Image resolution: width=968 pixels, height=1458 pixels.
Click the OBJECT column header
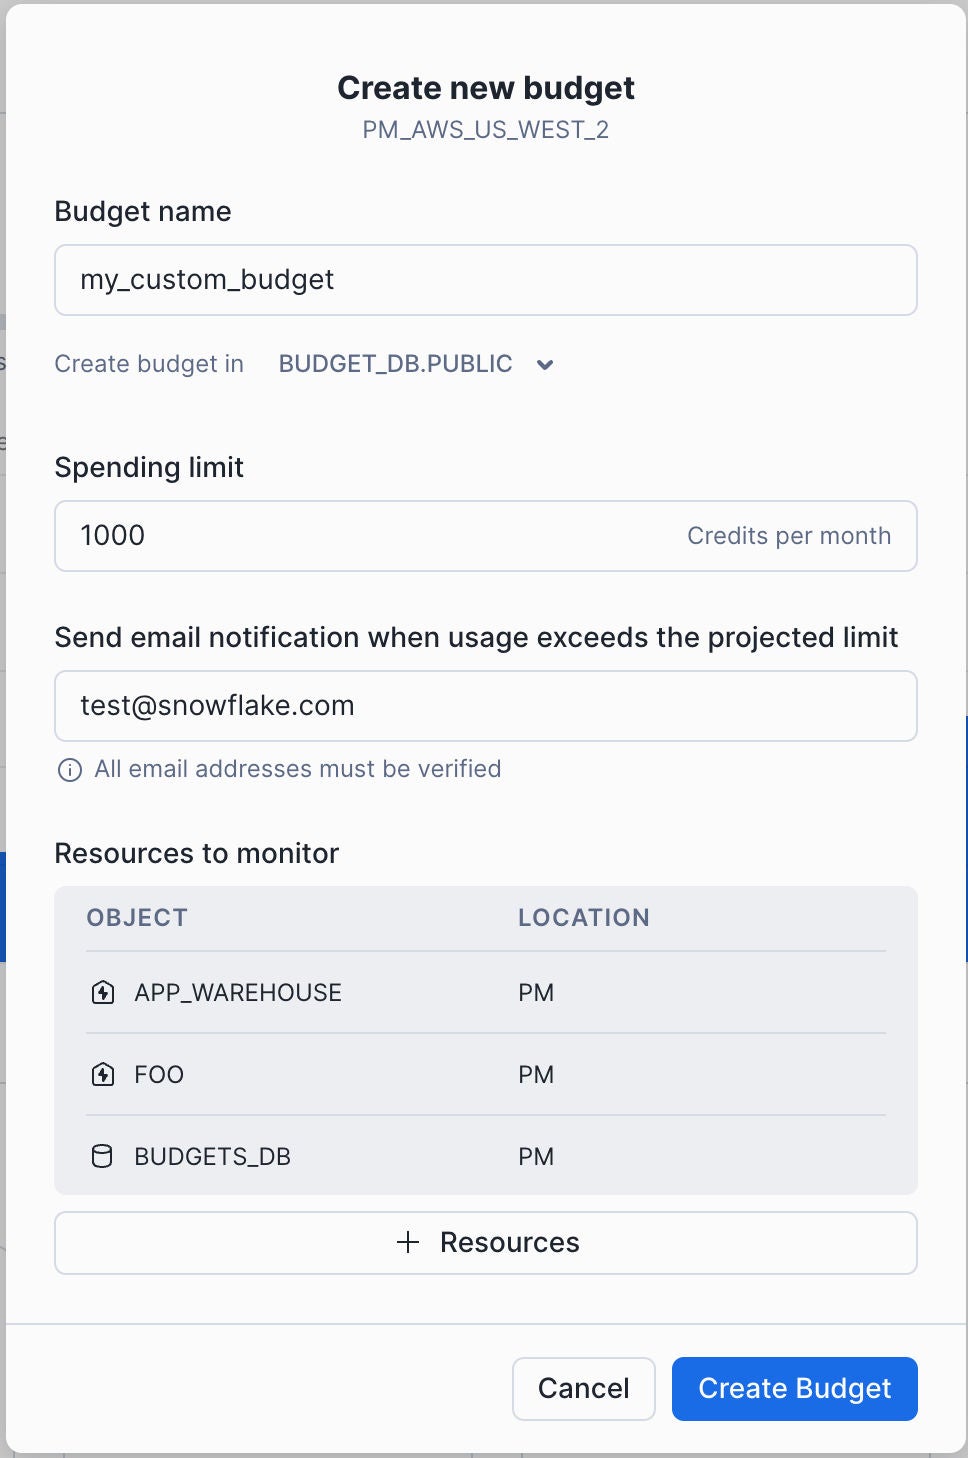click(137, 918)
